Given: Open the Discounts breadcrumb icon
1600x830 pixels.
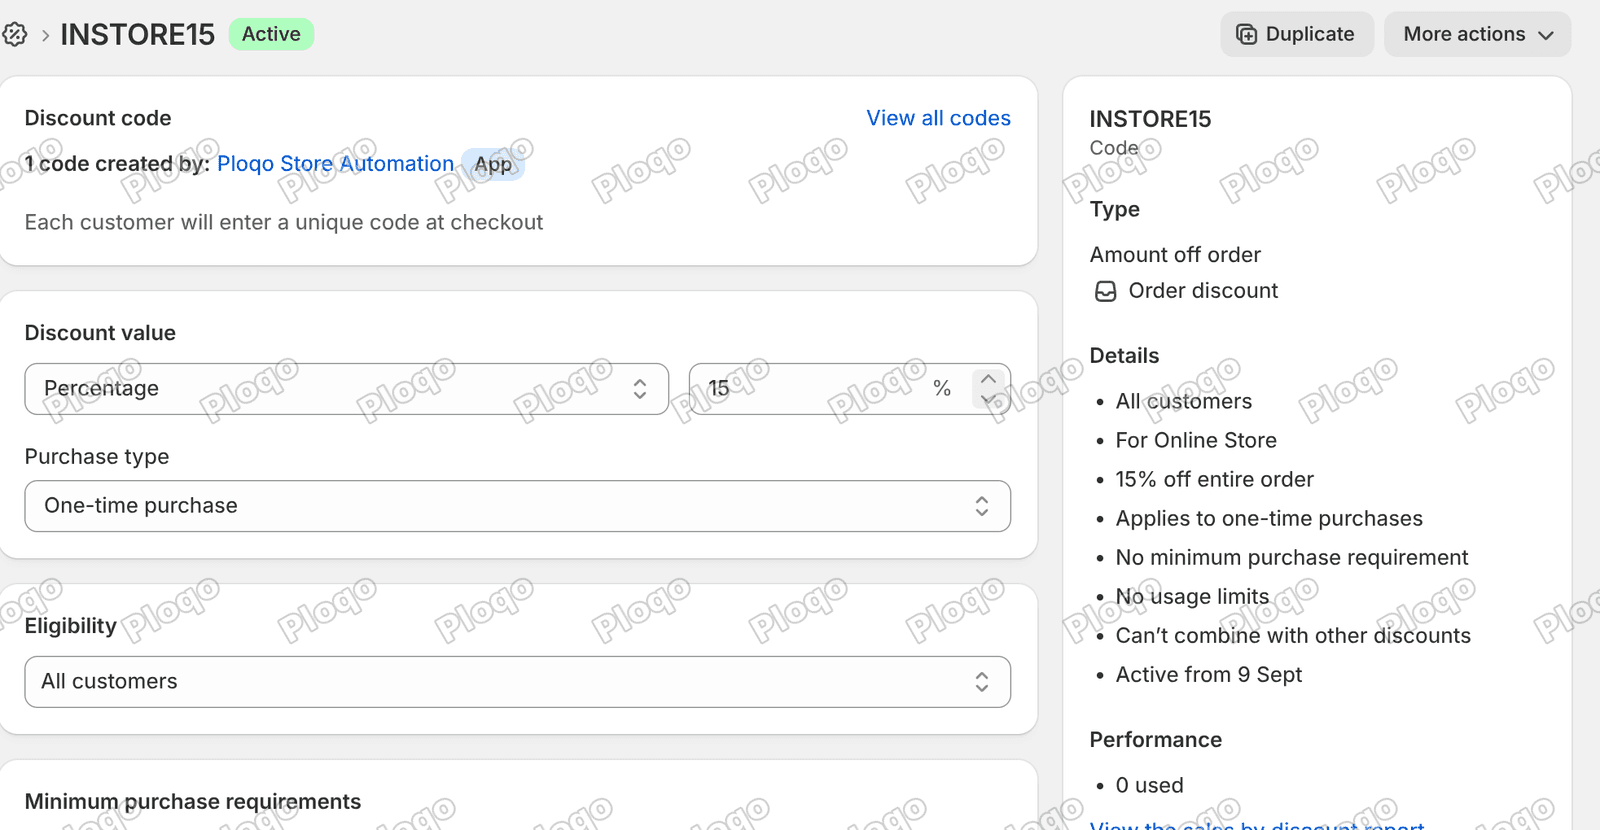Looking at the screenshot, I should 14,35.
